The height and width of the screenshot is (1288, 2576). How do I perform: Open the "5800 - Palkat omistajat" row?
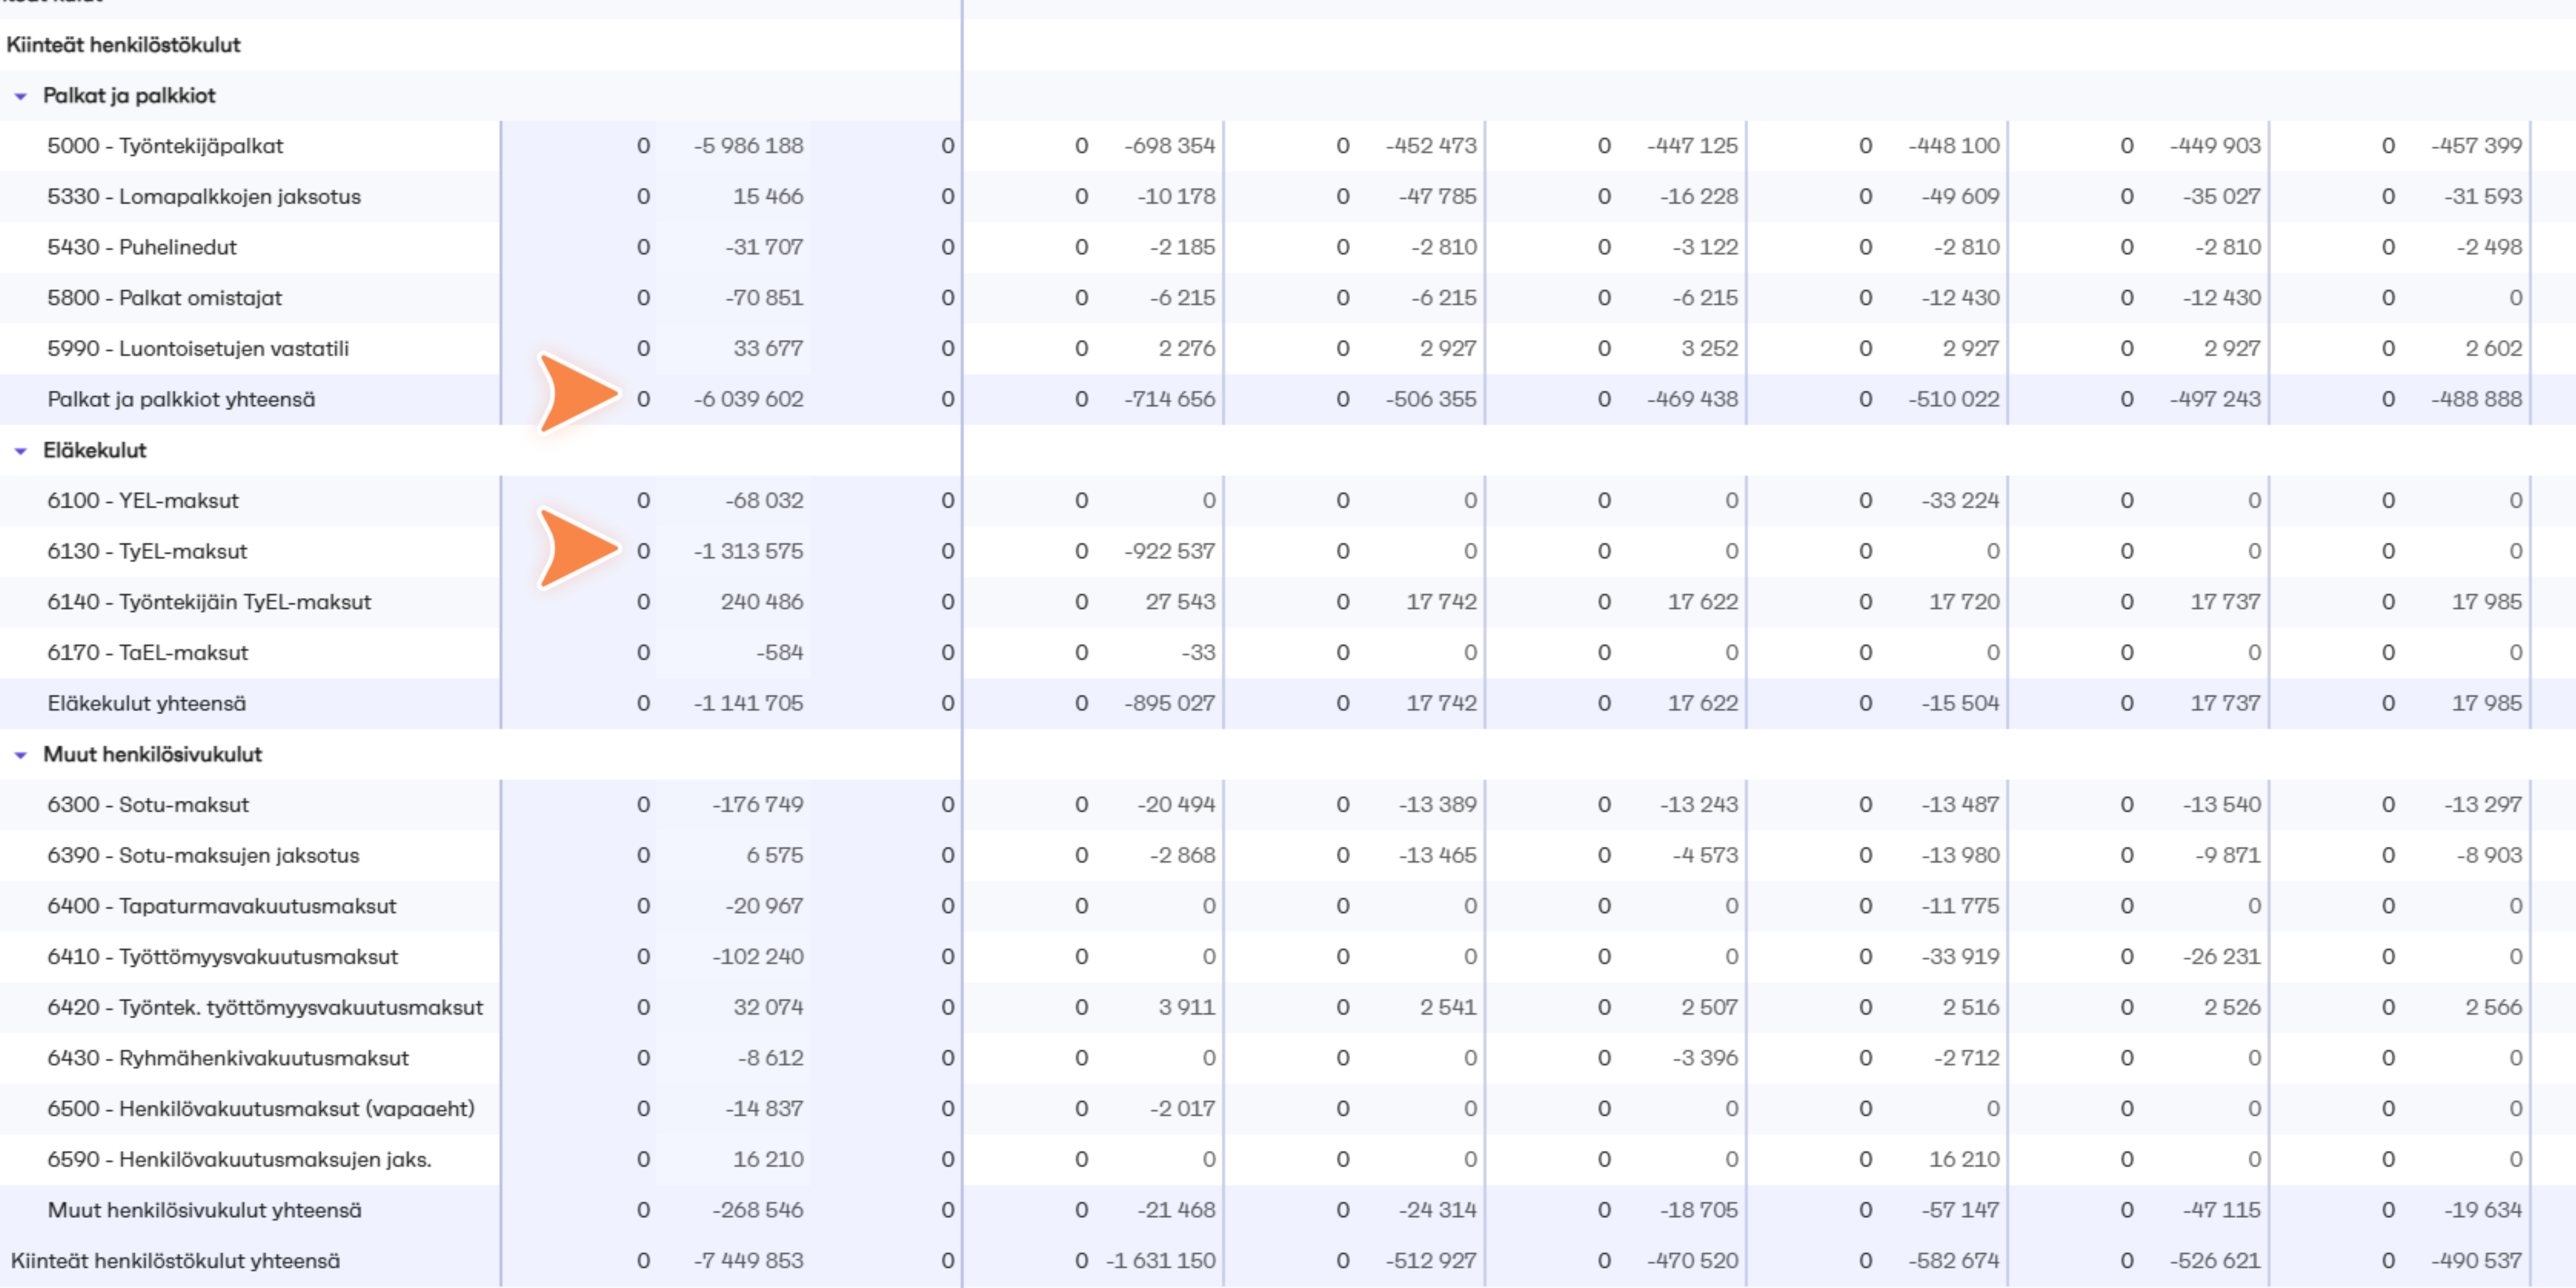(x=165, y=298)
